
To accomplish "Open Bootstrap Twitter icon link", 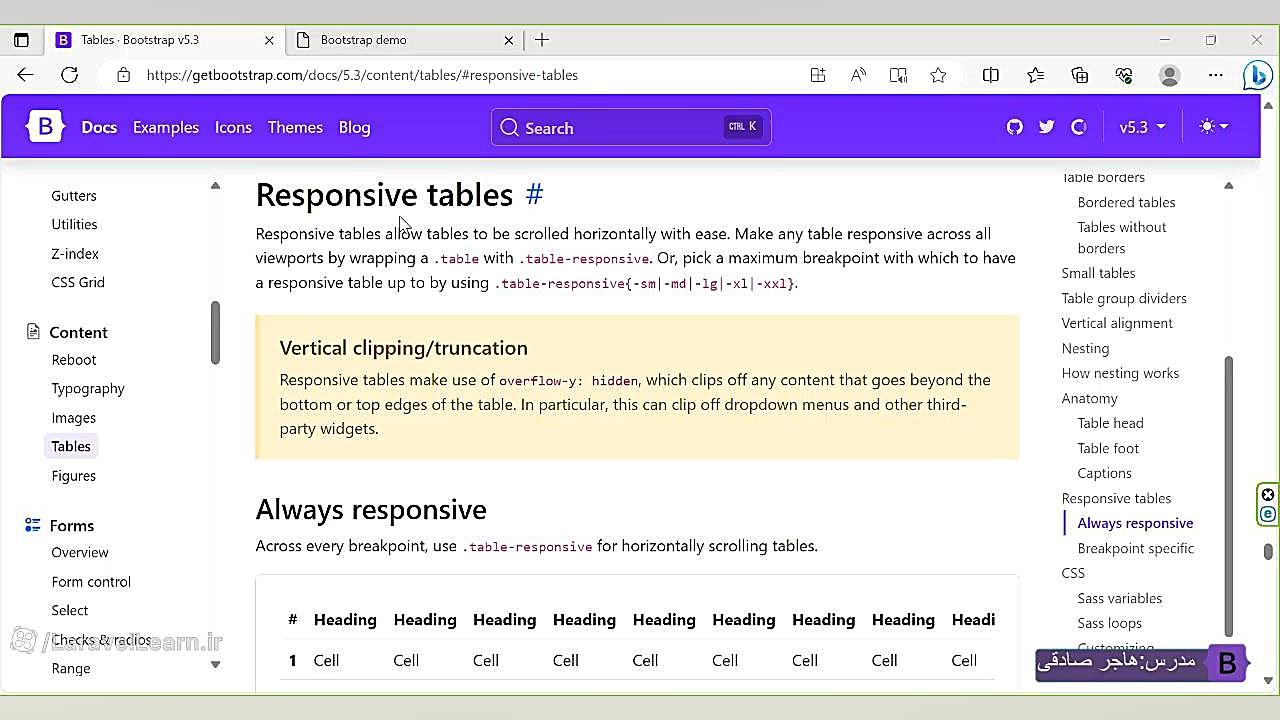I will coord(1047,127).
